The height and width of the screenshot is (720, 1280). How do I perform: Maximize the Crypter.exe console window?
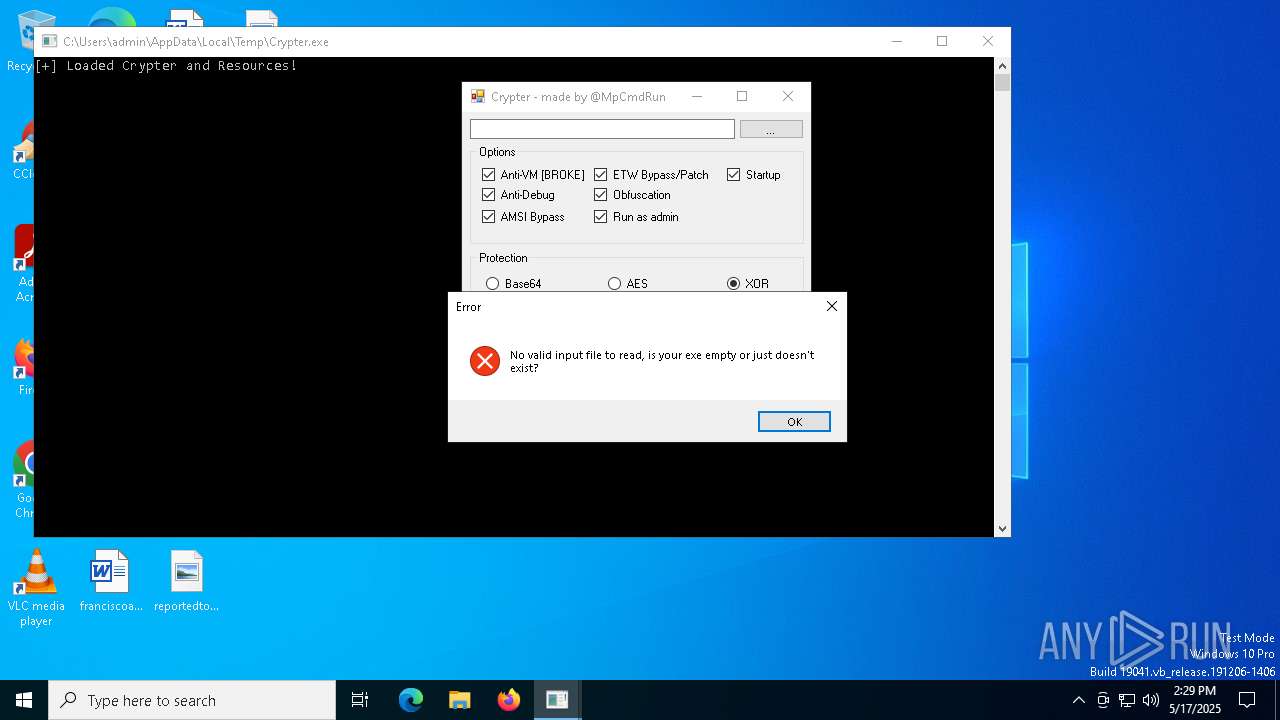click(942, 42)
